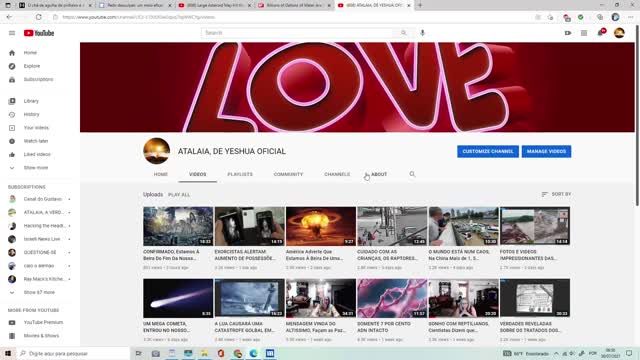Click the Customize Channel button
Image resolution: width=640 pixels, height=360 pixels.
pyautogui.click(x=488, y=151)
